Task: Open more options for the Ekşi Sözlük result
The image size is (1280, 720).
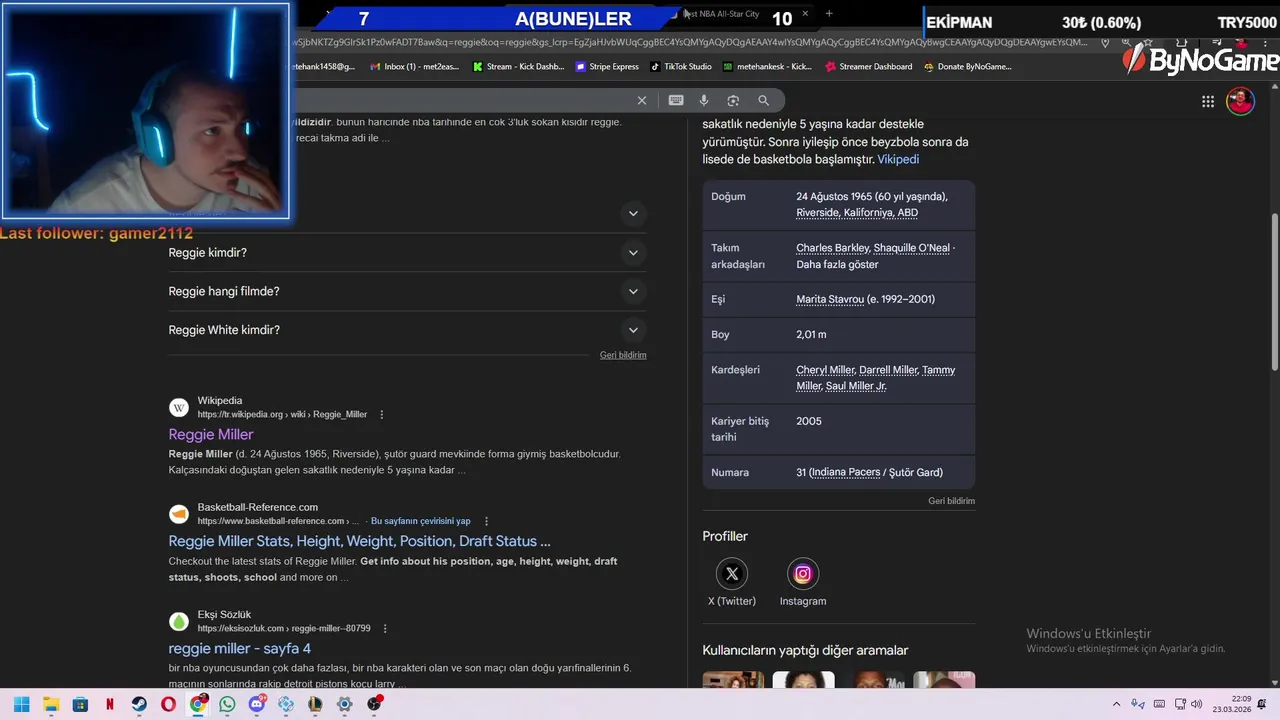Action: 385,628
